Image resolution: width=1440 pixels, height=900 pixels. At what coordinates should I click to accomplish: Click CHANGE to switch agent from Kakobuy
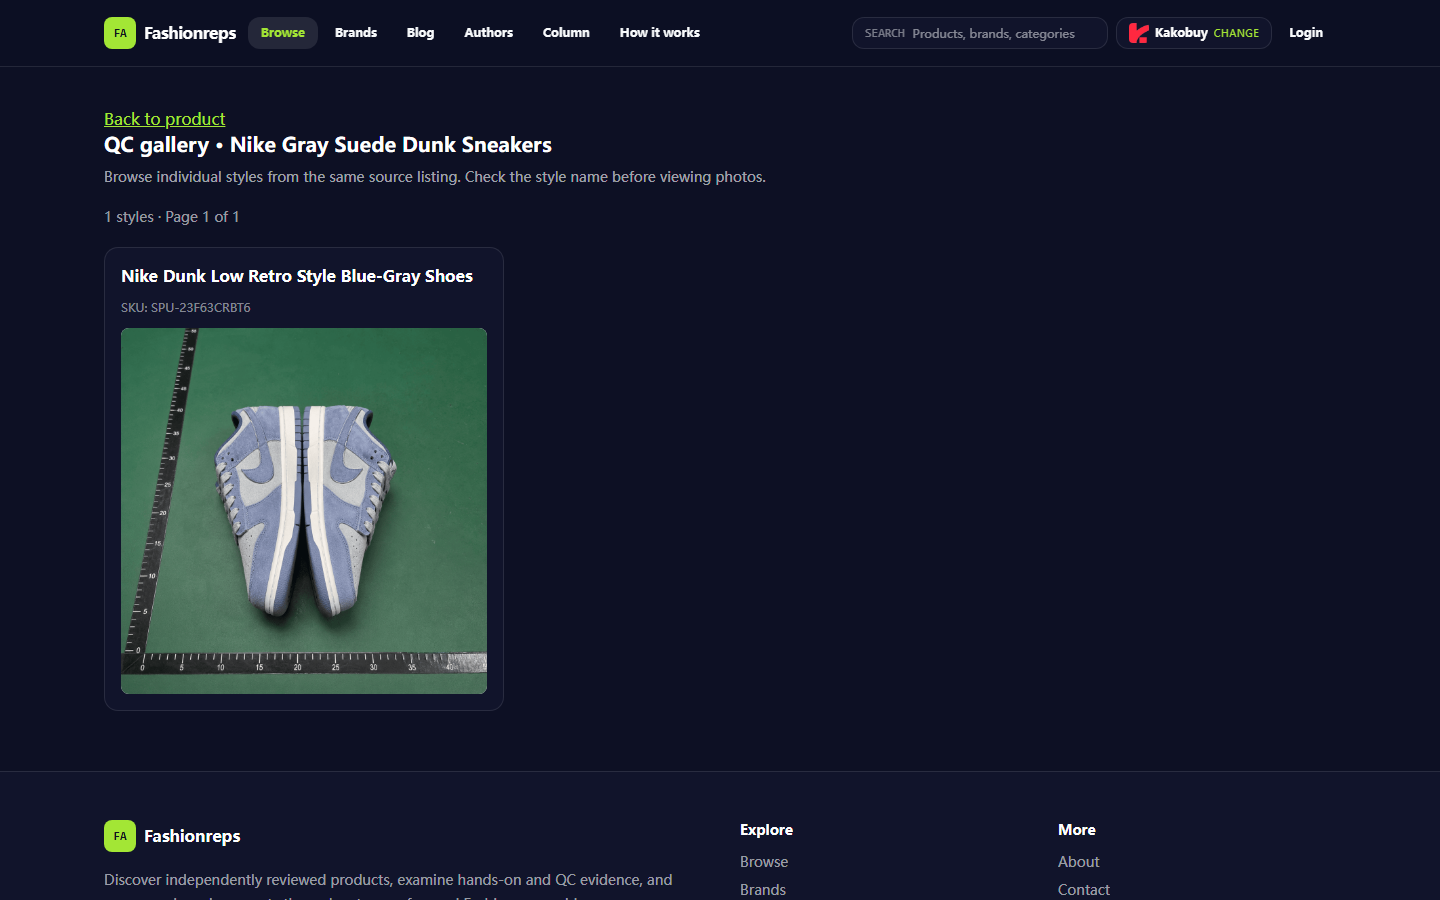click(1236, 33)
